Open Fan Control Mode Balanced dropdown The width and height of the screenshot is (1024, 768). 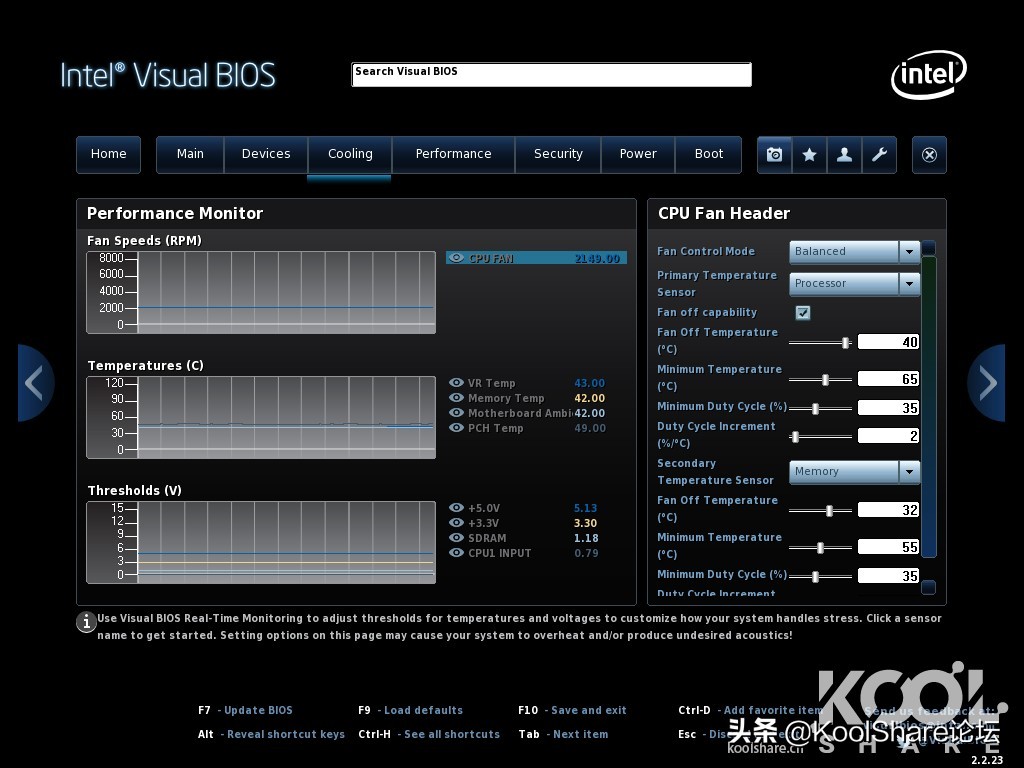(x=855, y=251)
